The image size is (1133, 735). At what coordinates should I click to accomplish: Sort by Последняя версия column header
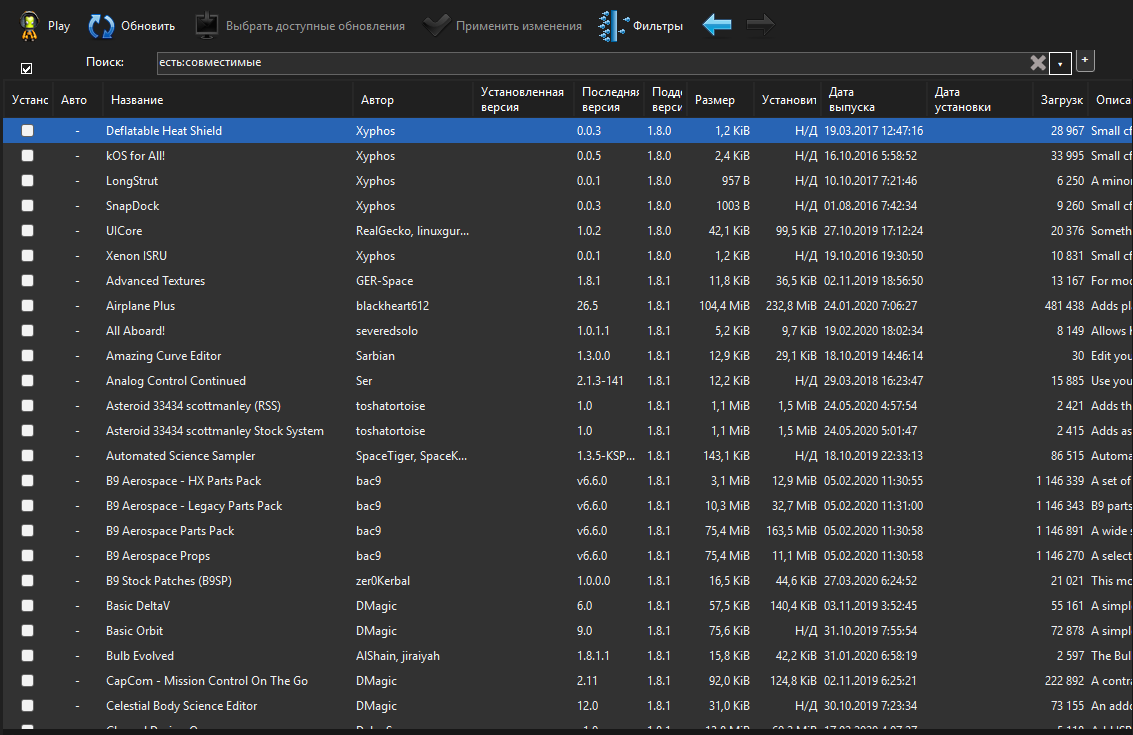608,100
